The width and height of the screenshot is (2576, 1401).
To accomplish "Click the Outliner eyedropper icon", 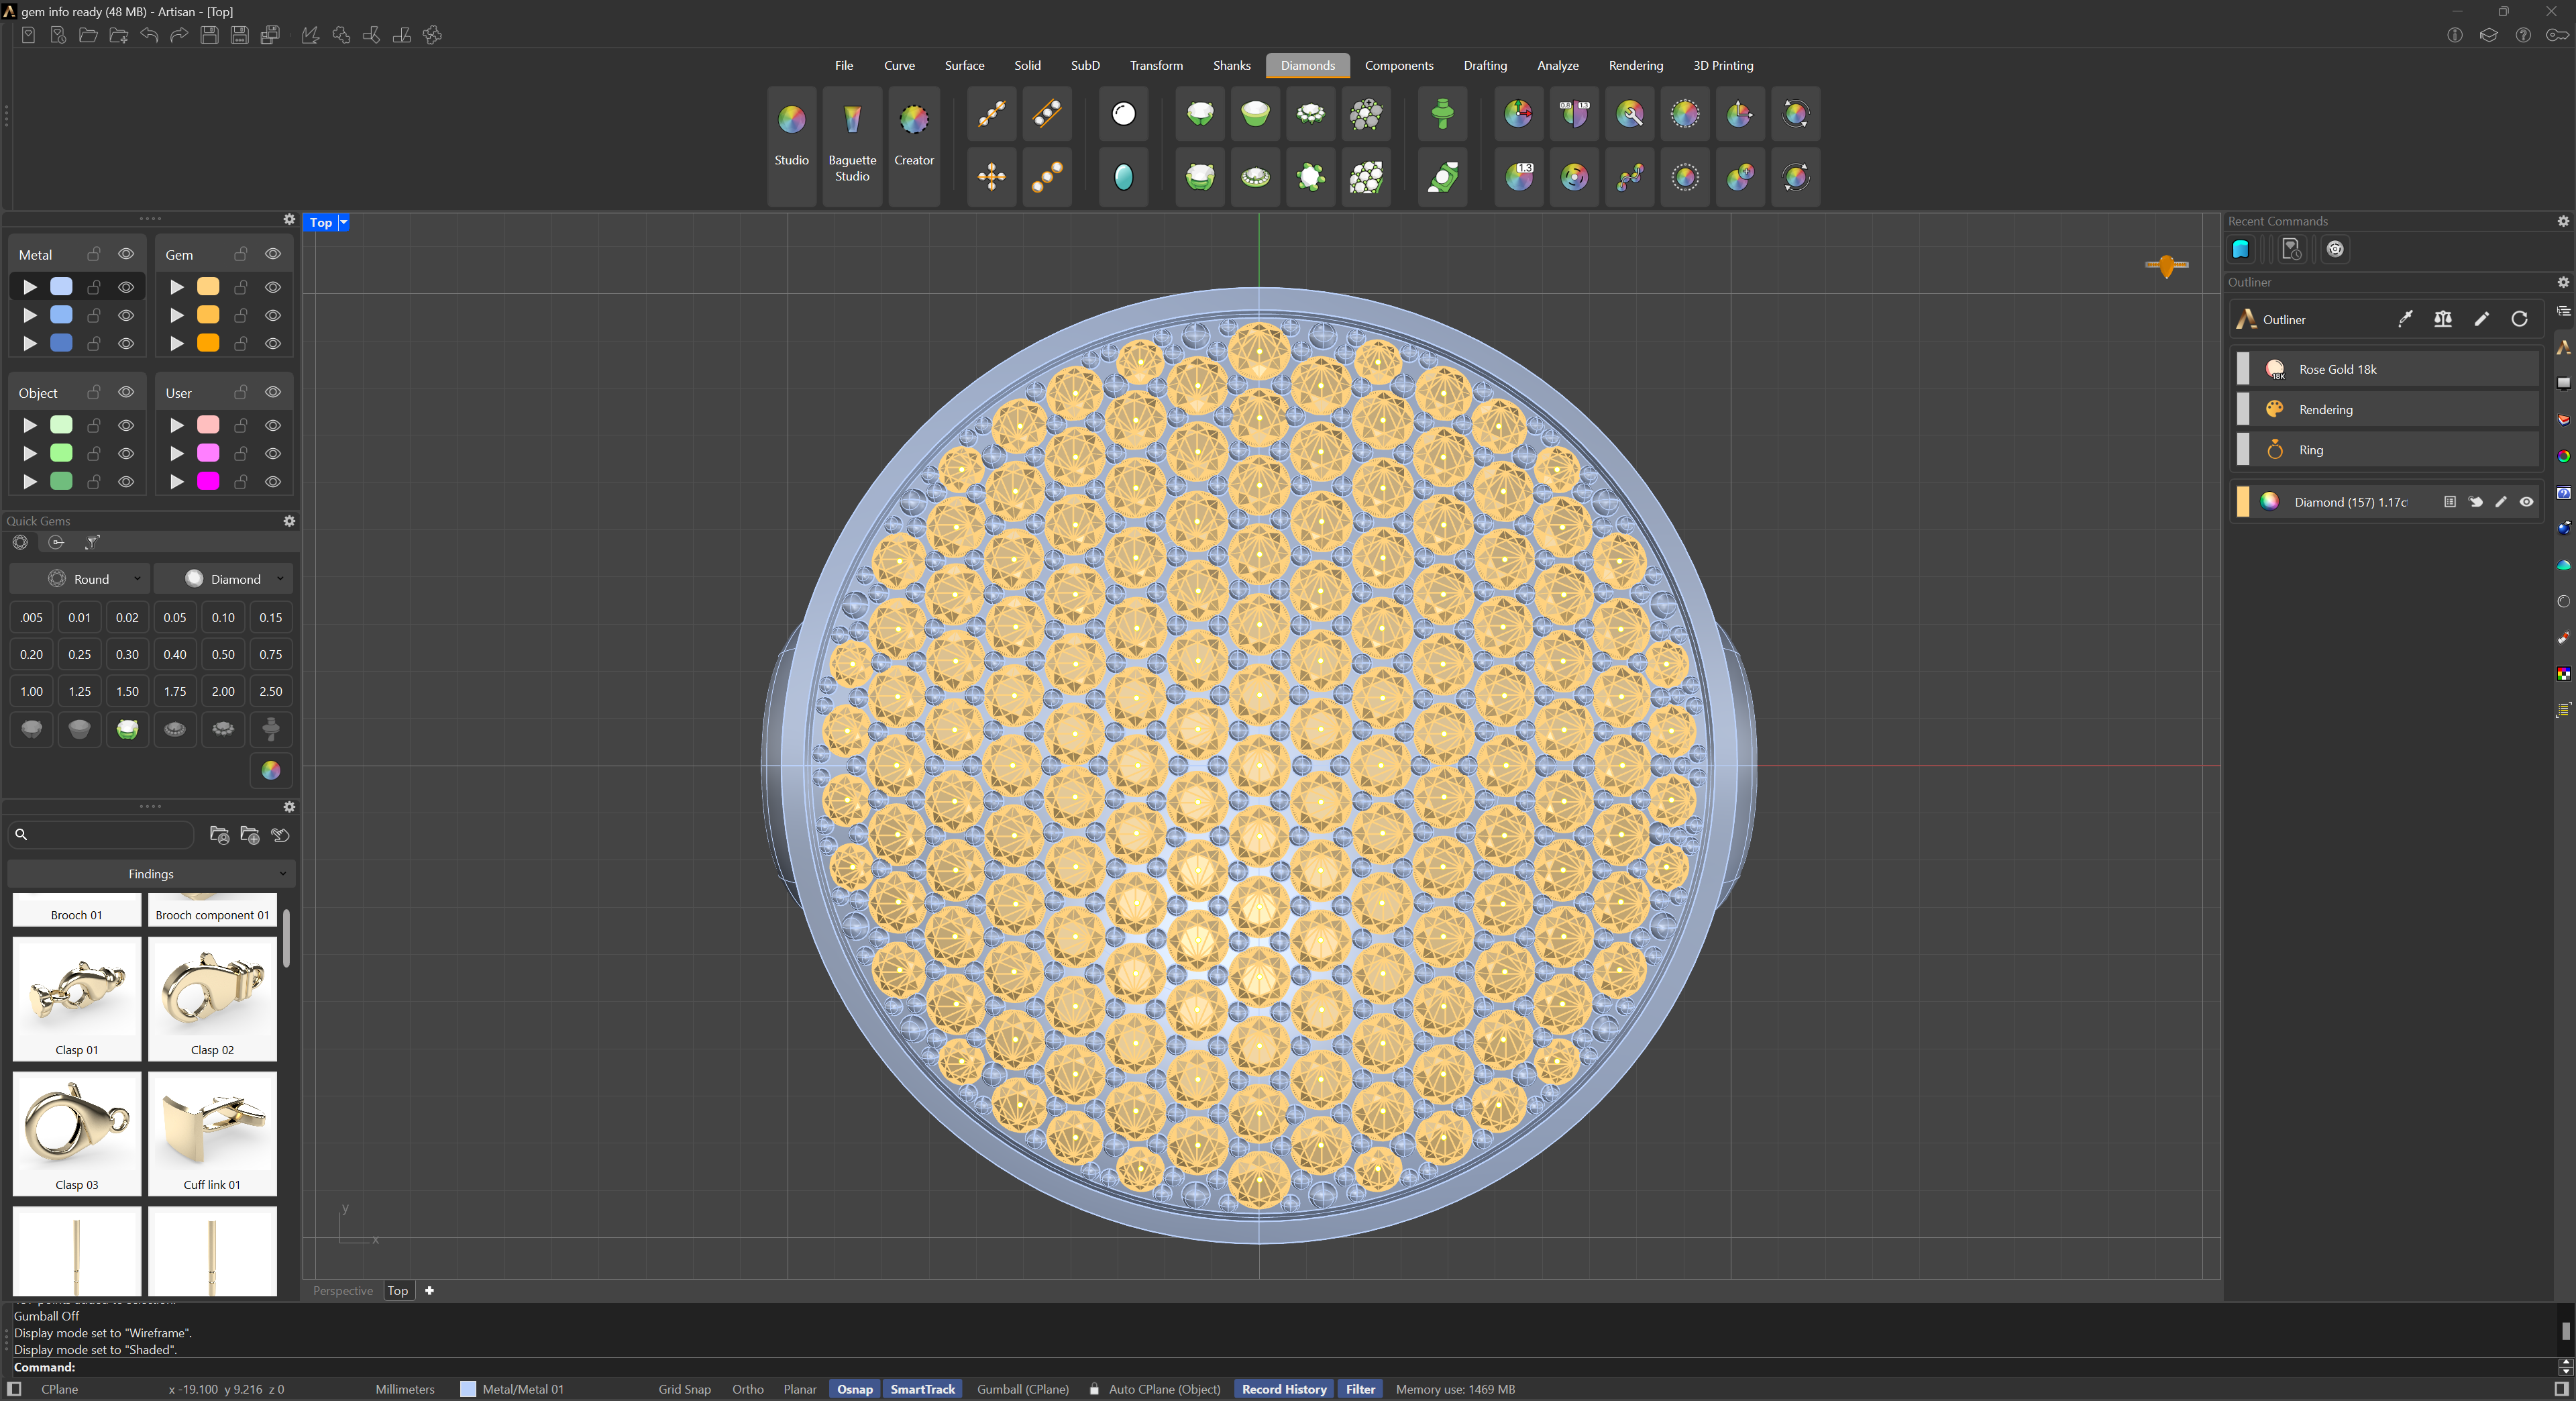I will click(x=2405, y=319).
